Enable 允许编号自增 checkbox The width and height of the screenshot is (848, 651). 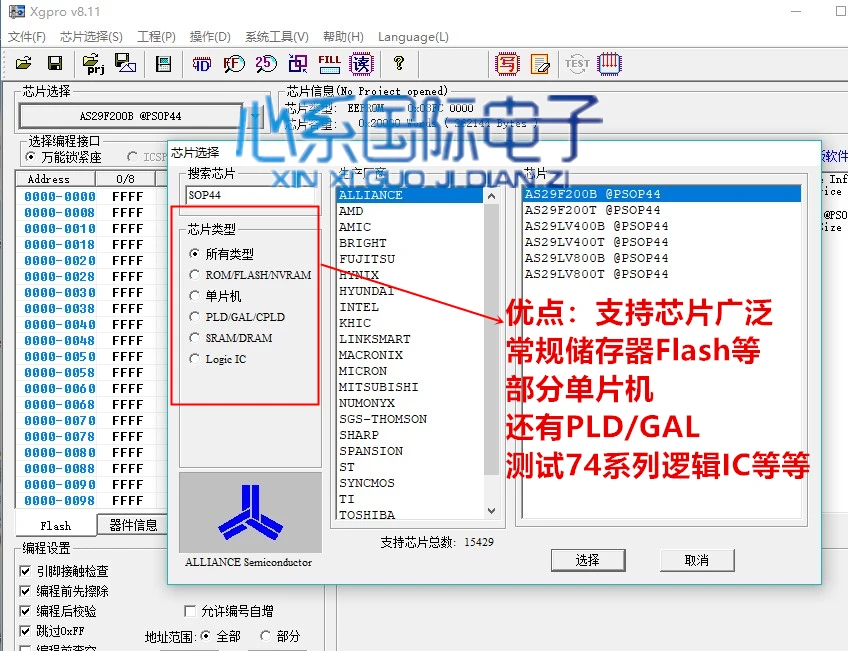[190, 611]
